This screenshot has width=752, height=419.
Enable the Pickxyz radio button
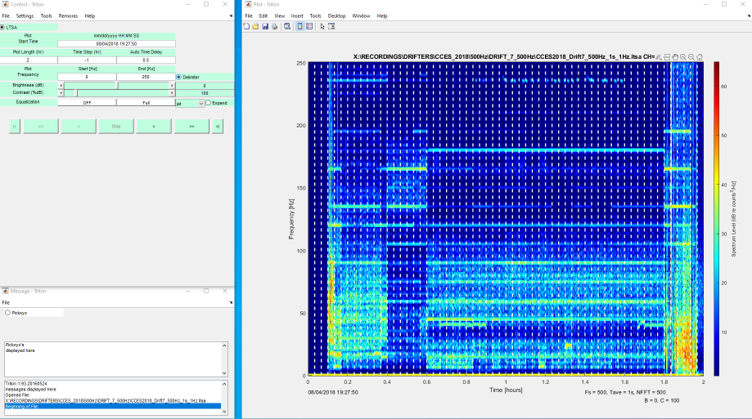[8, 313]
